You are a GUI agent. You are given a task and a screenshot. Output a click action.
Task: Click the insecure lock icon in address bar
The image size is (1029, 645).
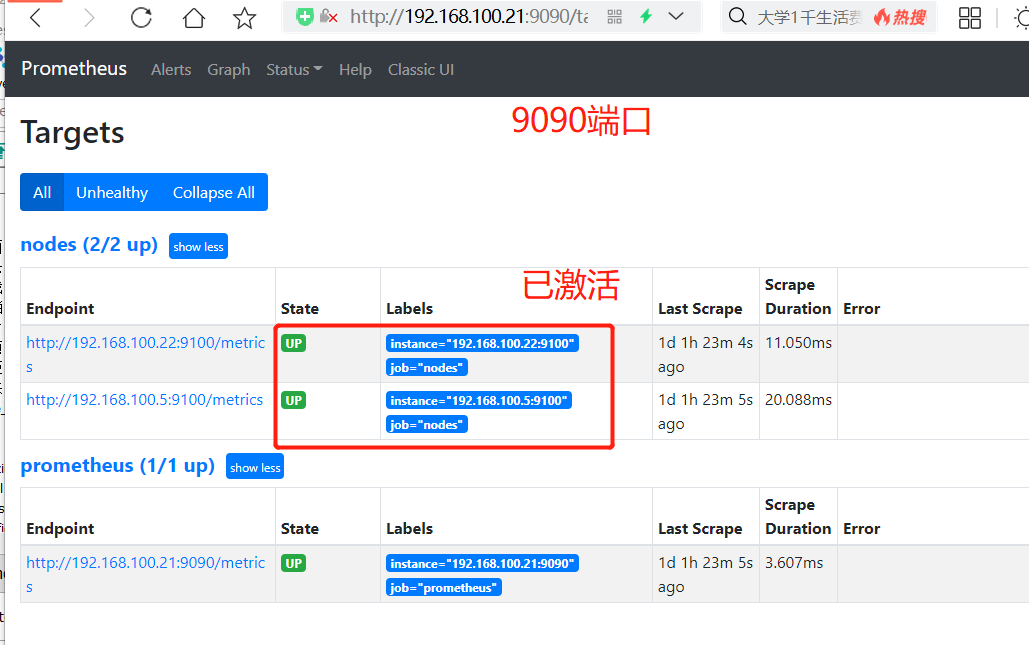click(x=328, y=17)
